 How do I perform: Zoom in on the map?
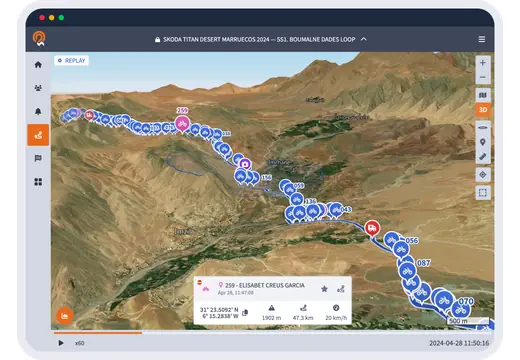482,63
